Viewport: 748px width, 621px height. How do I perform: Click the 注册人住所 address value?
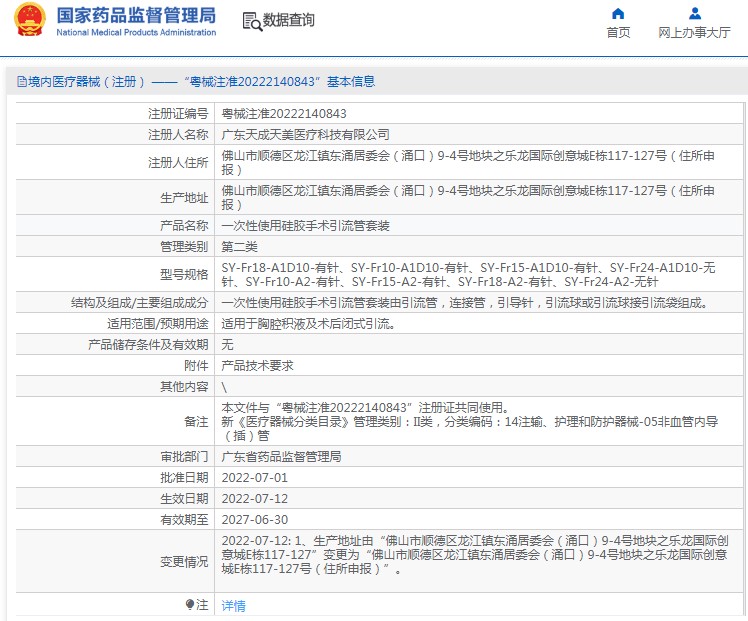click(468, 163)
